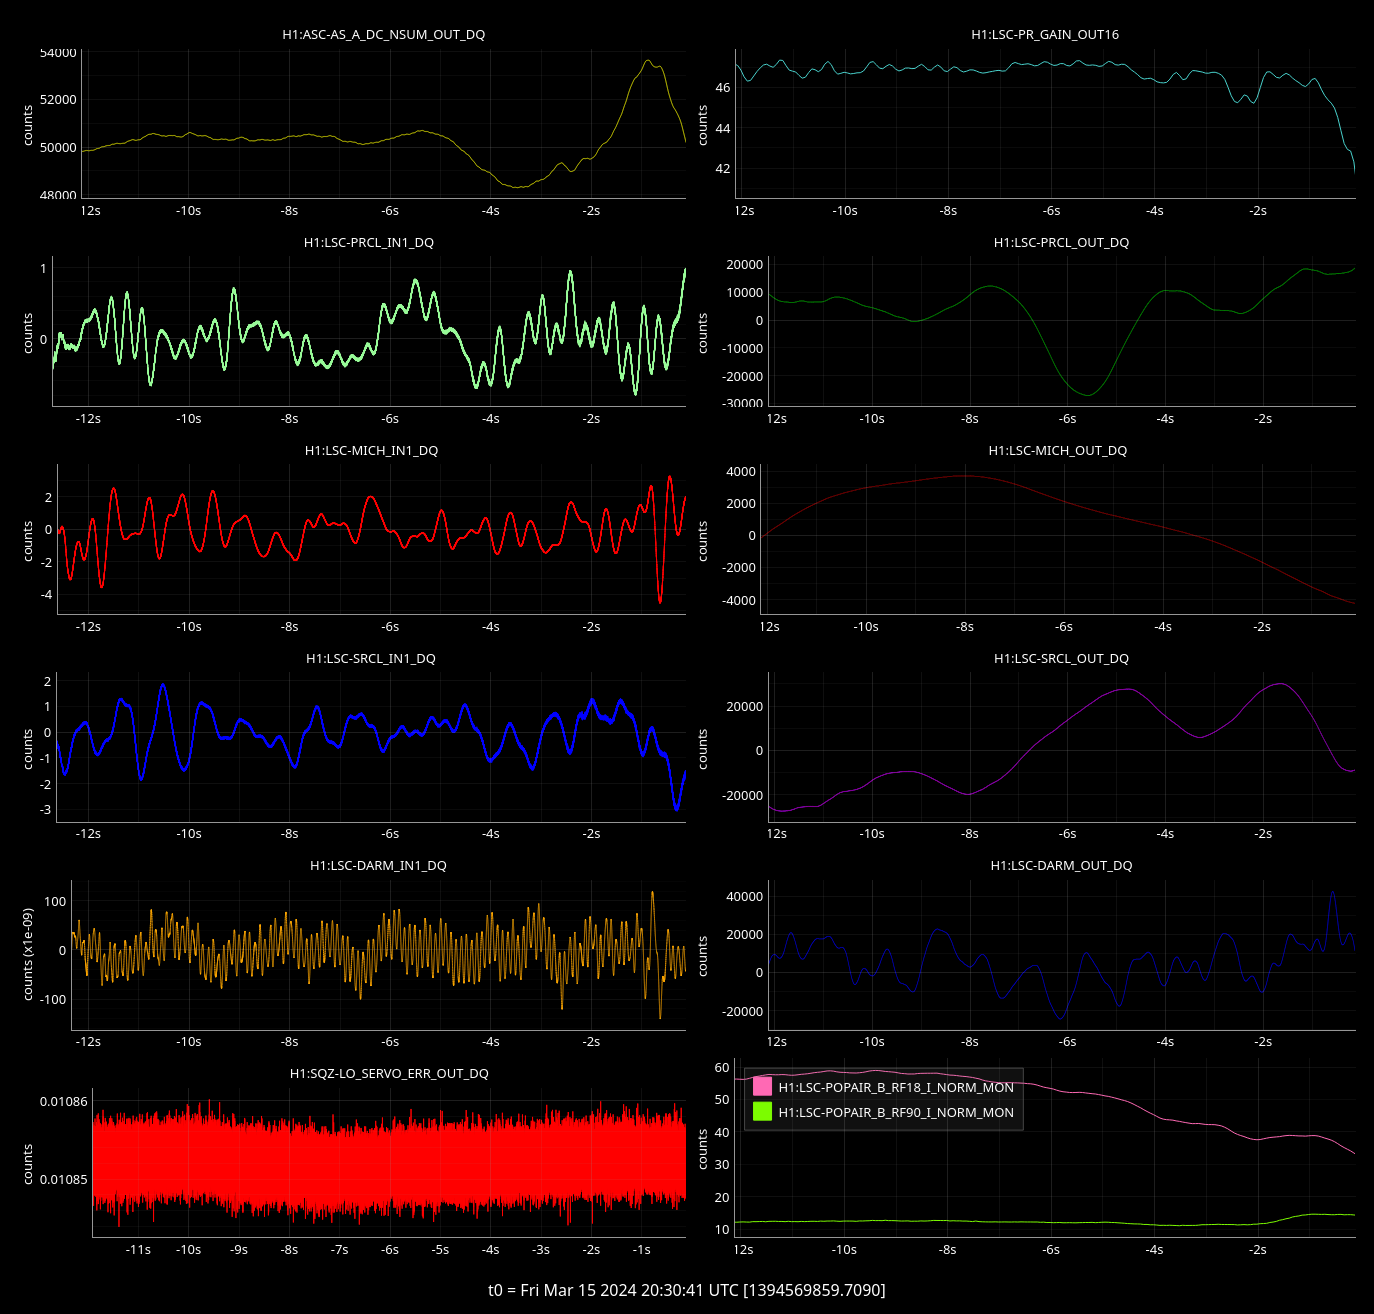Viewport: 1374px width, 1314px height.
Task: Click the H1:ASC-AS_A_DC_NSUM_OUT_DQ plot title
Action: [384, 34]
